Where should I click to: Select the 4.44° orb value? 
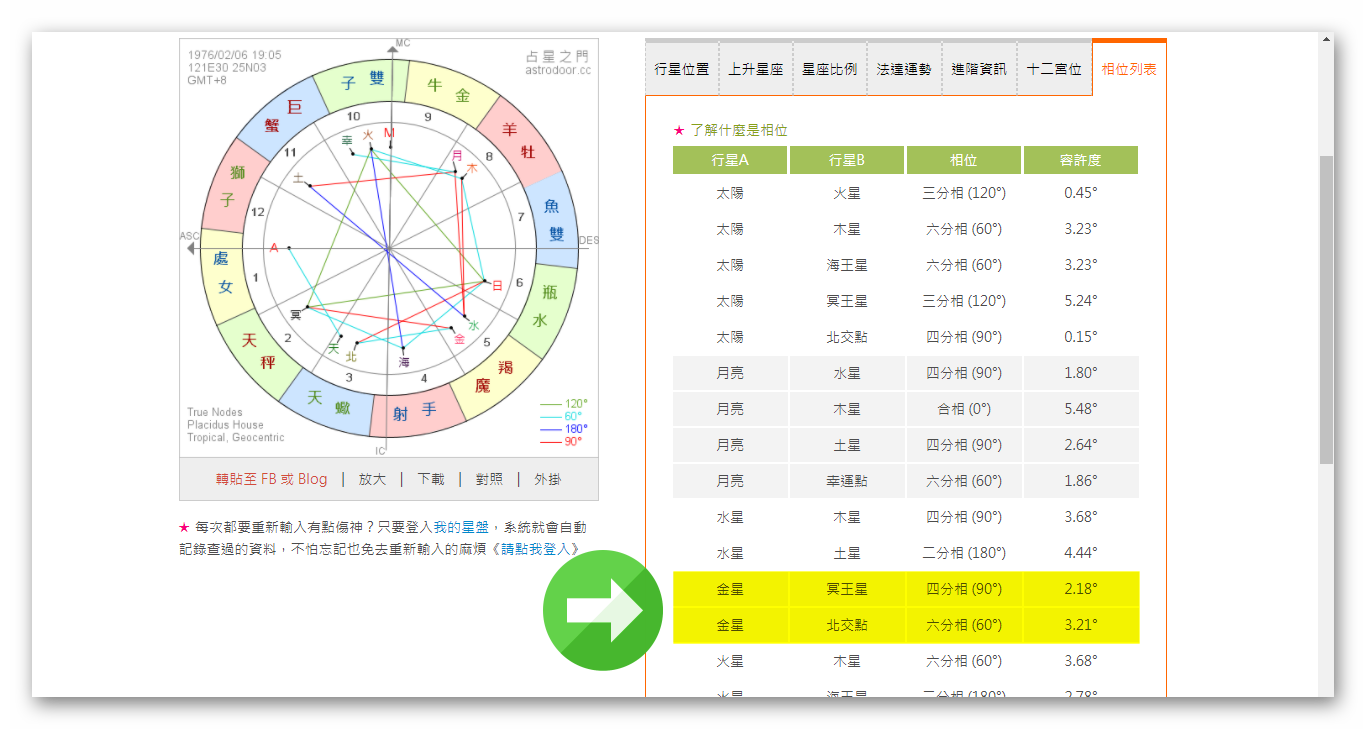coord(1081,553)
